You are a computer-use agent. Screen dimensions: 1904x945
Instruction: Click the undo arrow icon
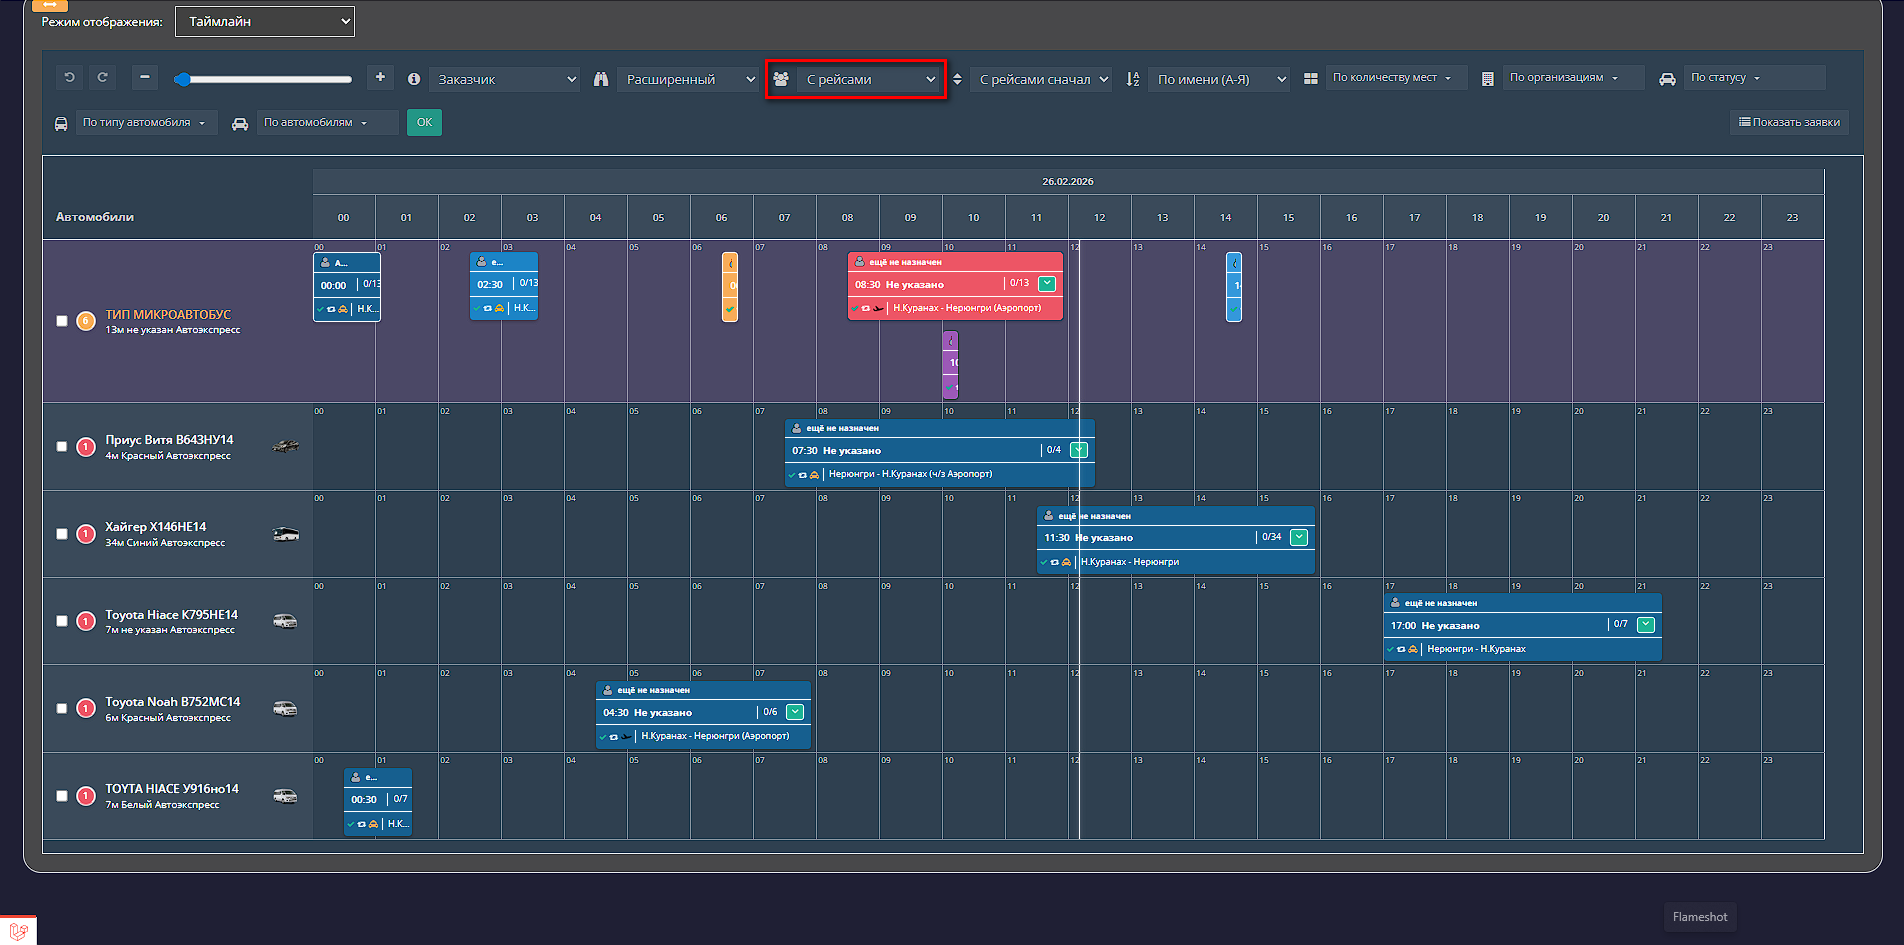pyautogui.click(x=69, y=78)
